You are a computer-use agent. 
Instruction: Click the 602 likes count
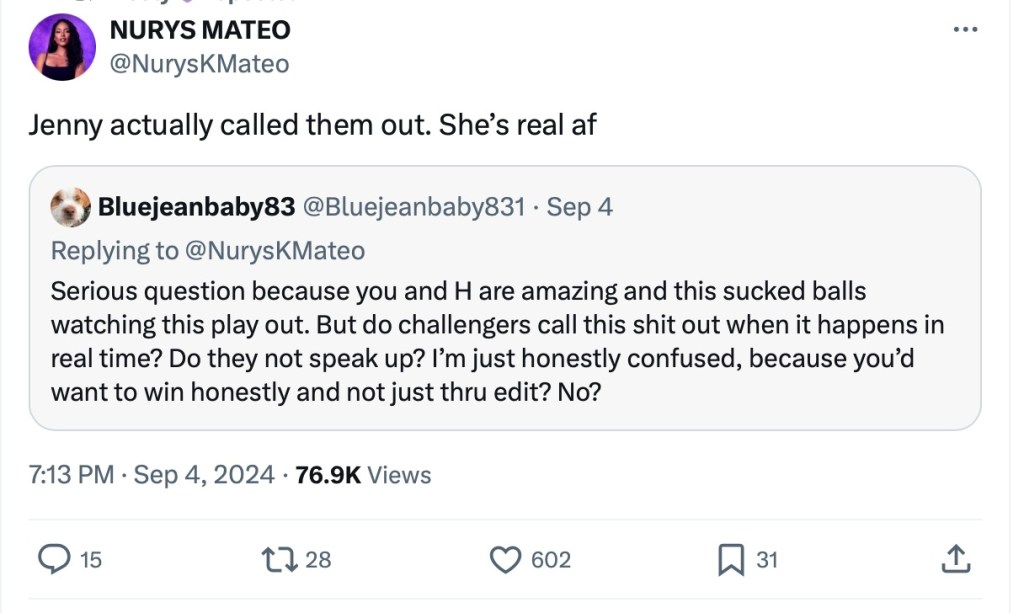pos(550,560)
